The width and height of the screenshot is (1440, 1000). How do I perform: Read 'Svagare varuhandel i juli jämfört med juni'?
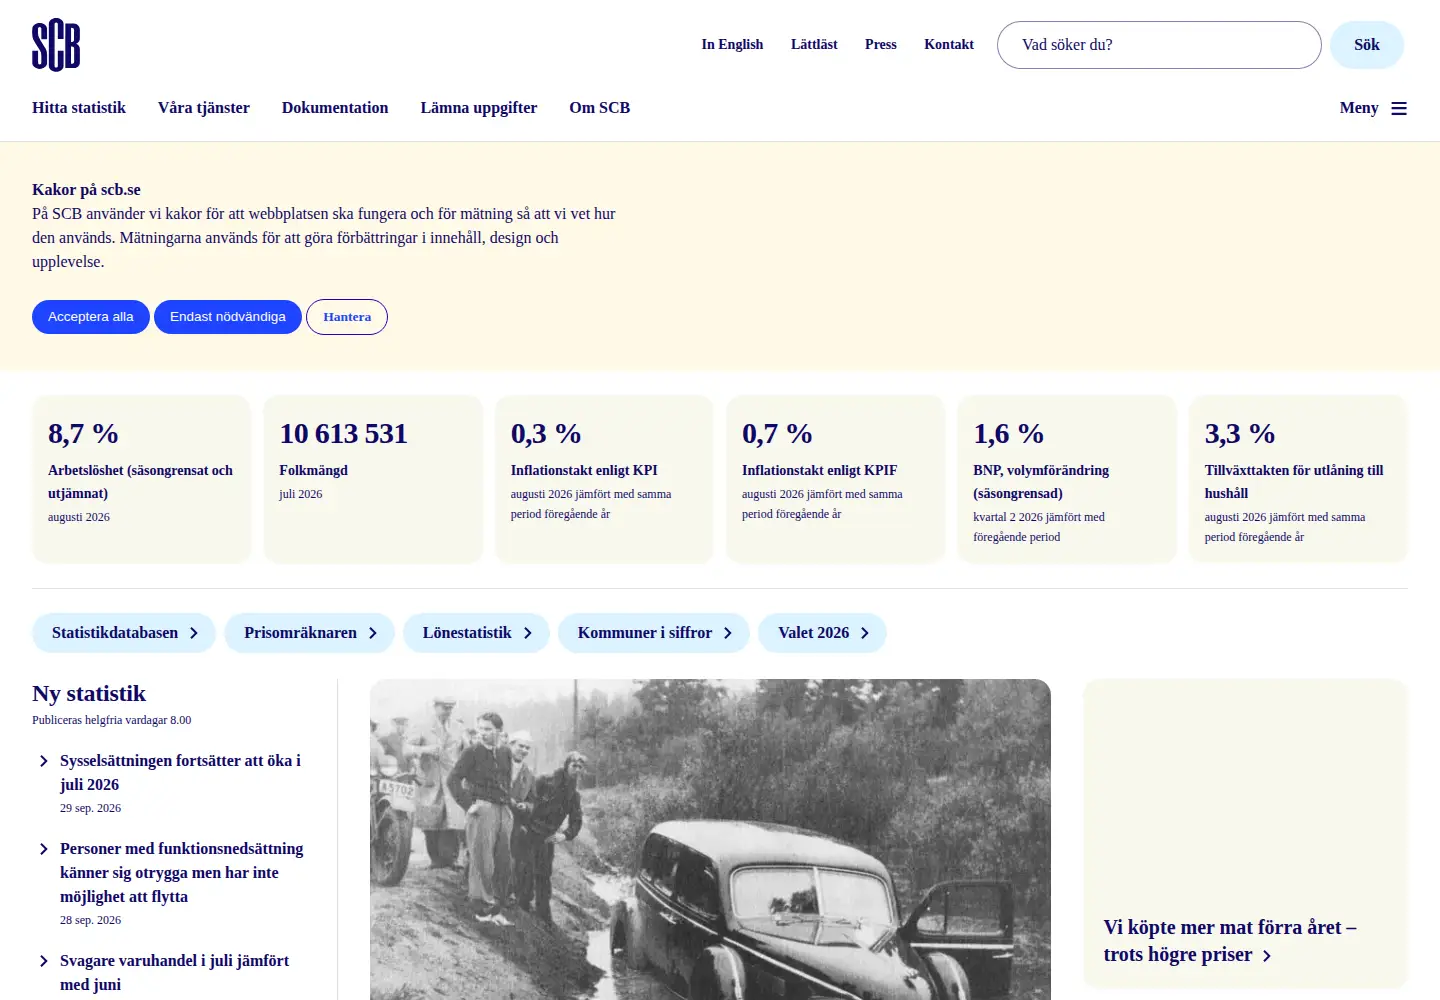click(x=174, y=973)
